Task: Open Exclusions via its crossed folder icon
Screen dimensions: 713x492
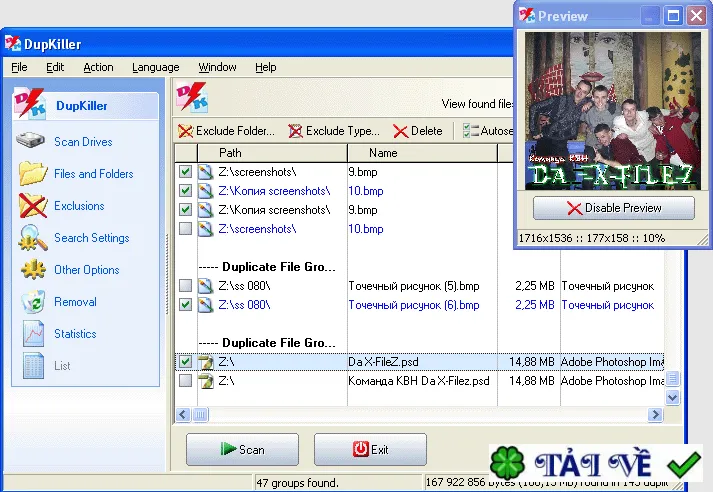Action: (x=33, y=206)
